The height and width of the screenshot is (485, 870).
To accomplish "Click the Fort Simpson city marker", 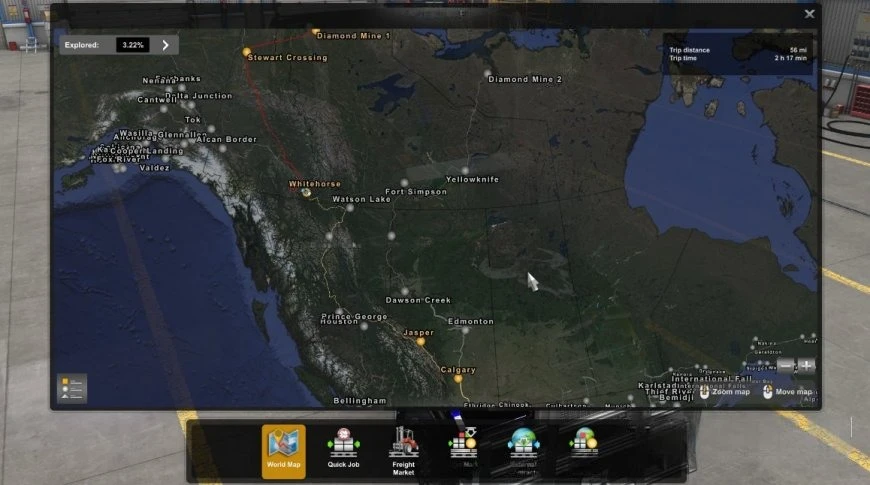I will coord(404,183).
